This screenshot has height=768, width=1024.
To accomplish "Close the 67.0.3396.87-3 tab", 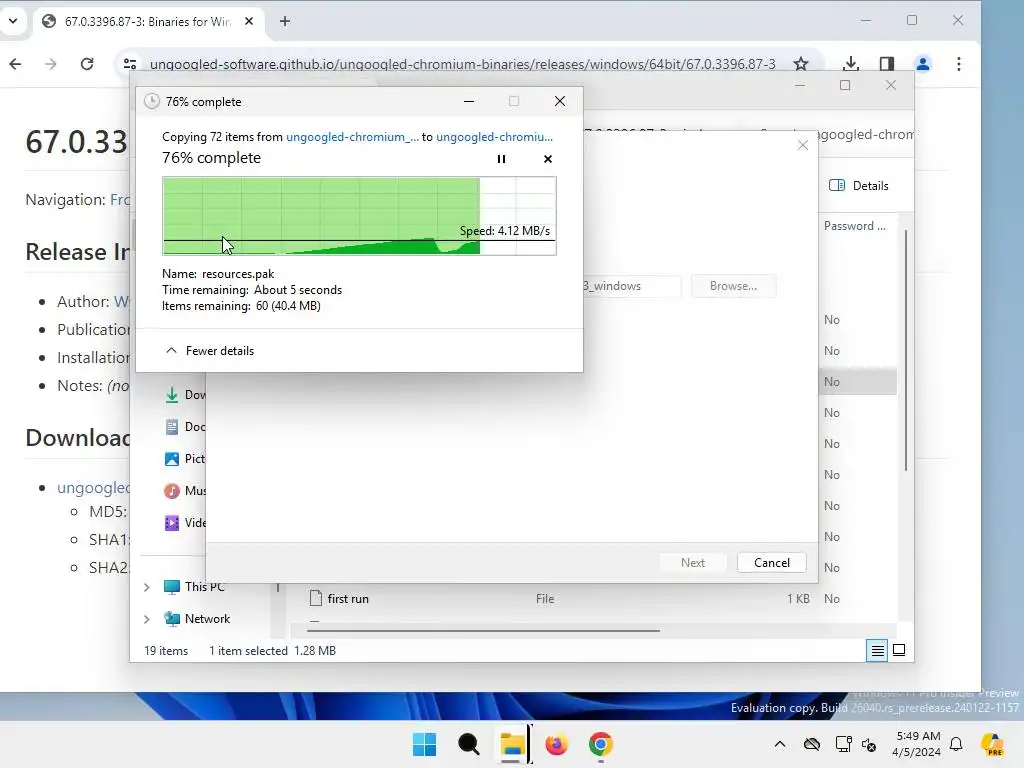I will tap(249, 22).
